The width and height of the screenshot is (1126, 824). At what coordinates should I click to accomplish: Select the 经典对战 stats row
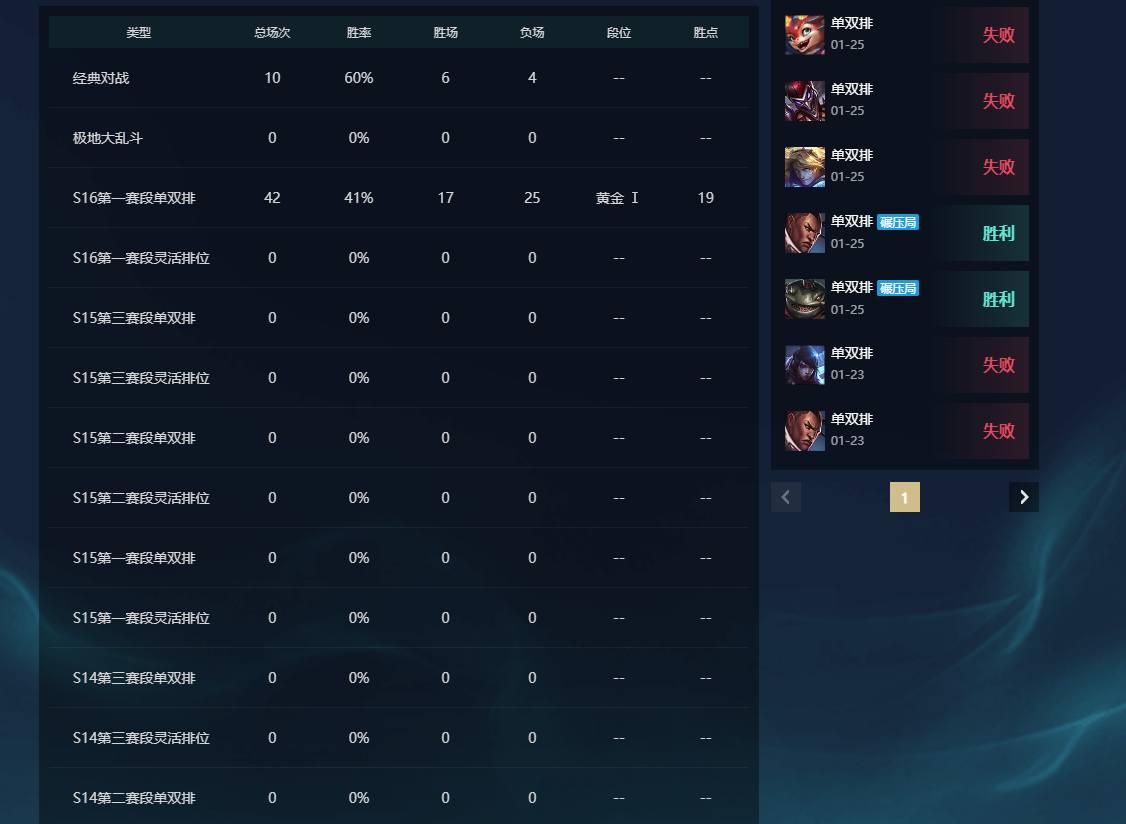tap(399, 78)
